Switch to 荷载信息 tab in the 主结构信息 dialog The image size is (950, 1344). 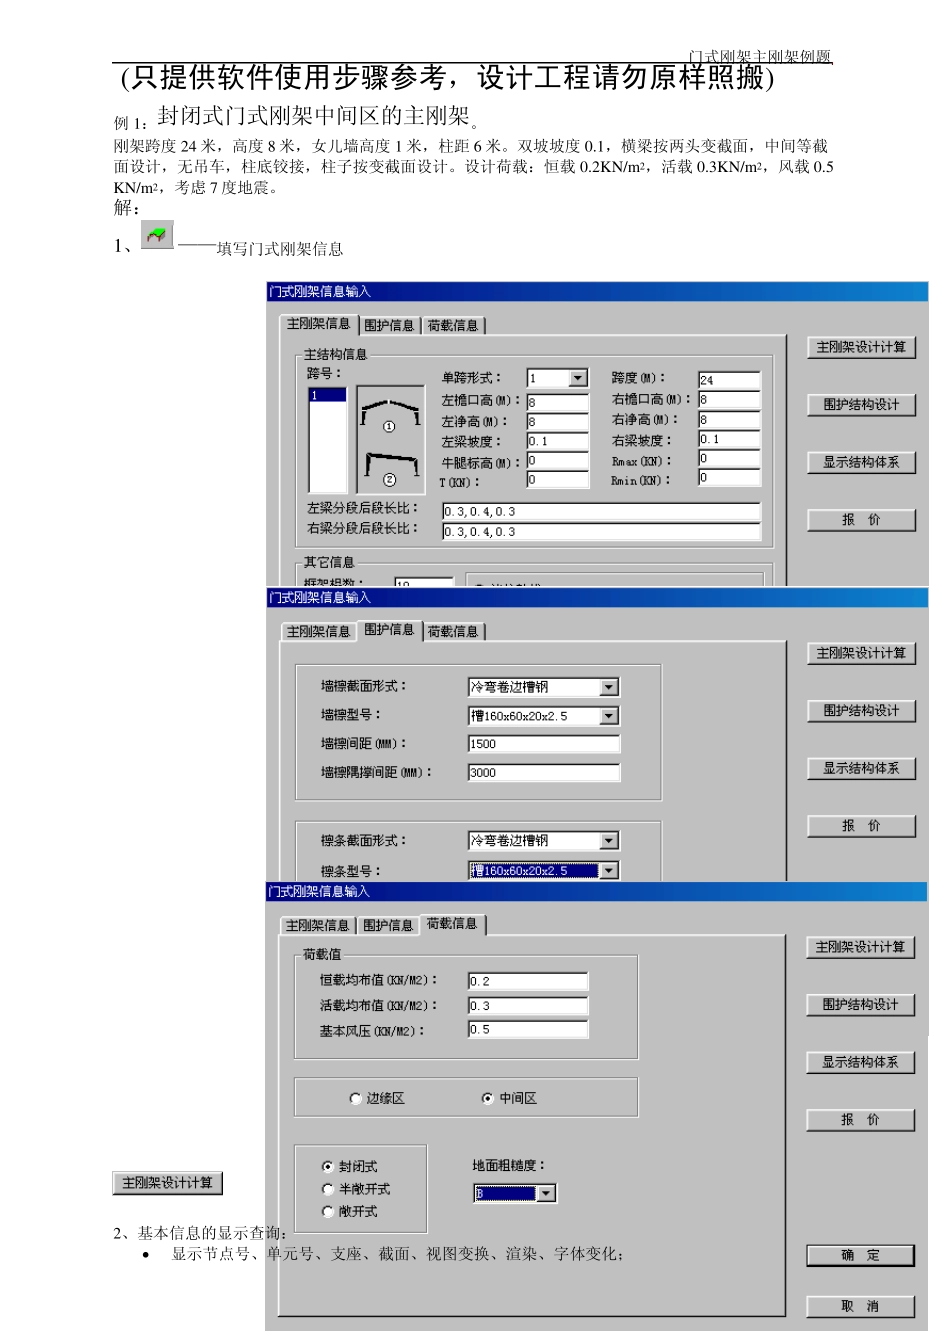[453, 325]
